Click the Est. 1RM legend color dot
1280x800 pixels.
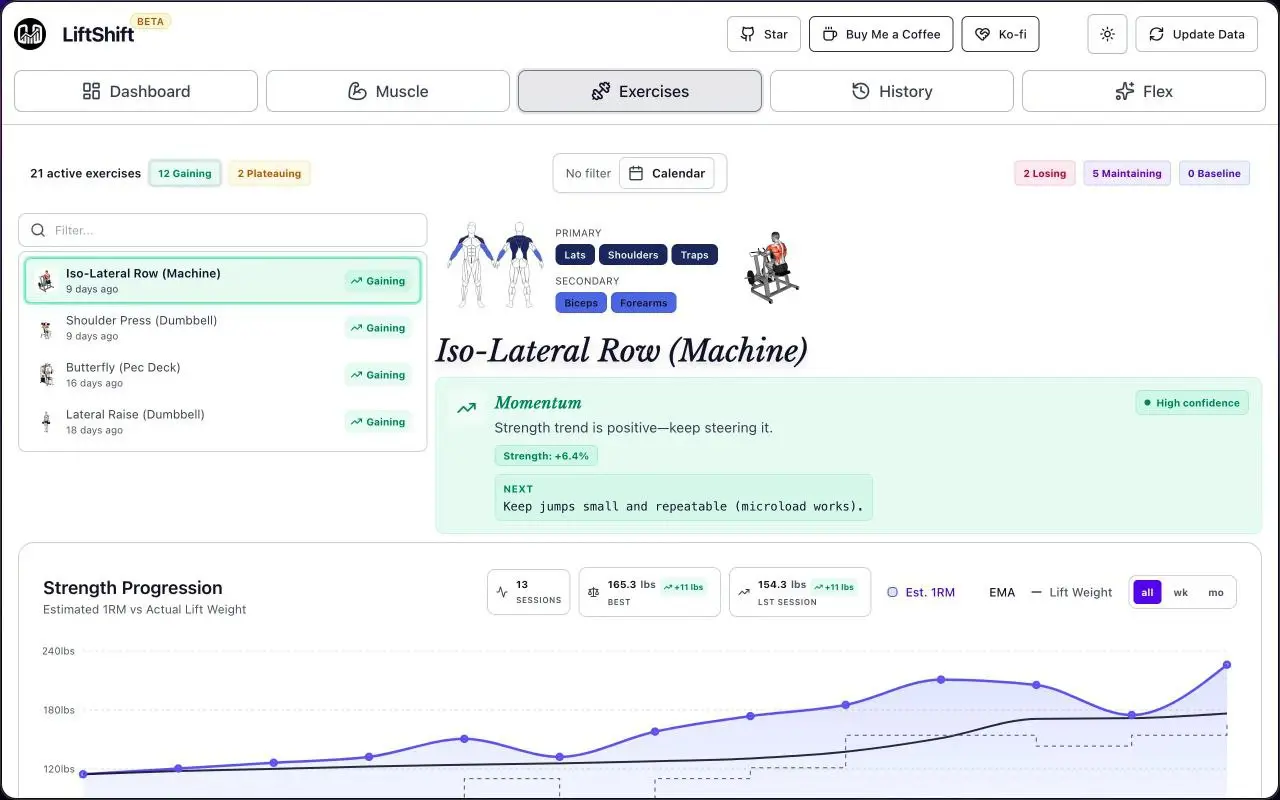pos(892,592)
